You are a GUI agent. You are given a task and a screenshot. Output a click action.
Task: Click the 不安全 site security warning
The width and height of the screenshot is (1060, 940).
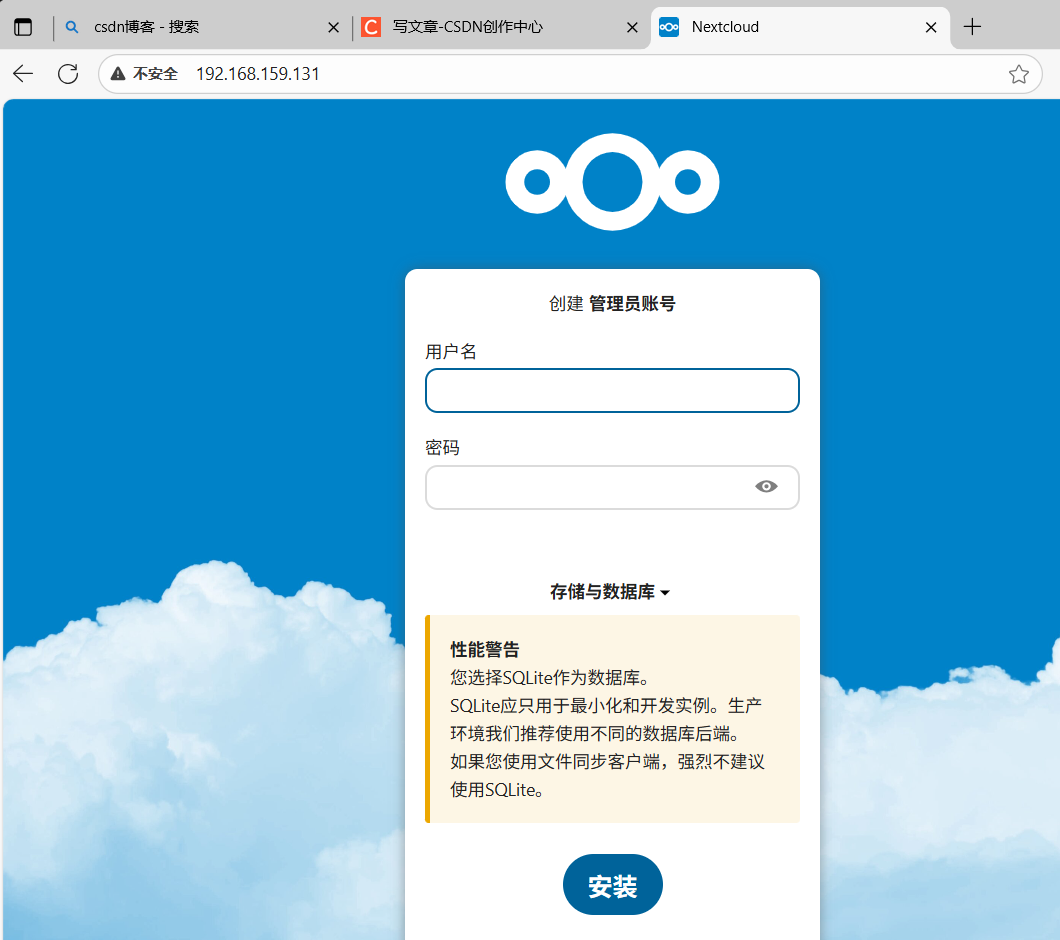coord(144,74)
